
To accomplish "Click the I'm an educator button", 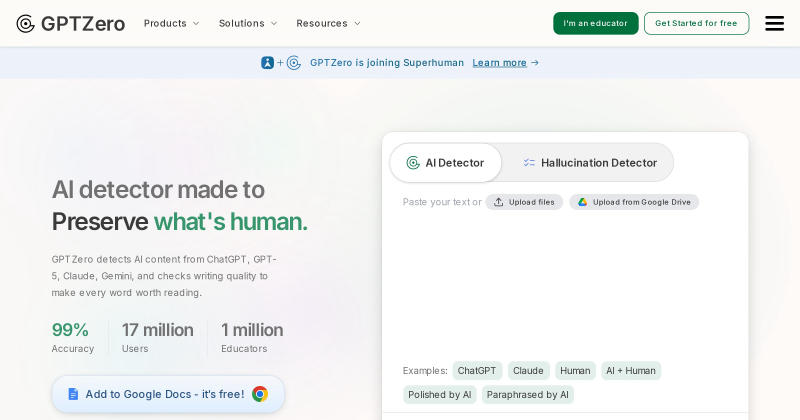I will [x=595, y=23].
